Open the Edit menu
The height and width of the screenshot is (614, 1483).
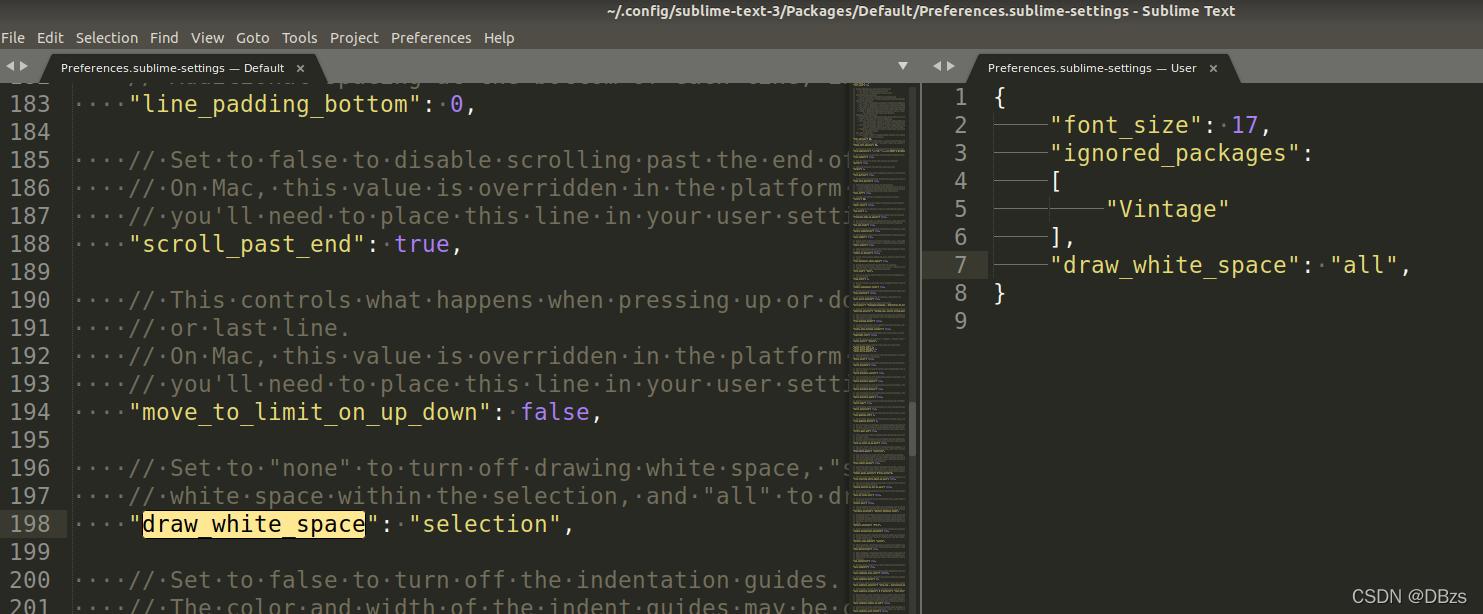[50, 38]
